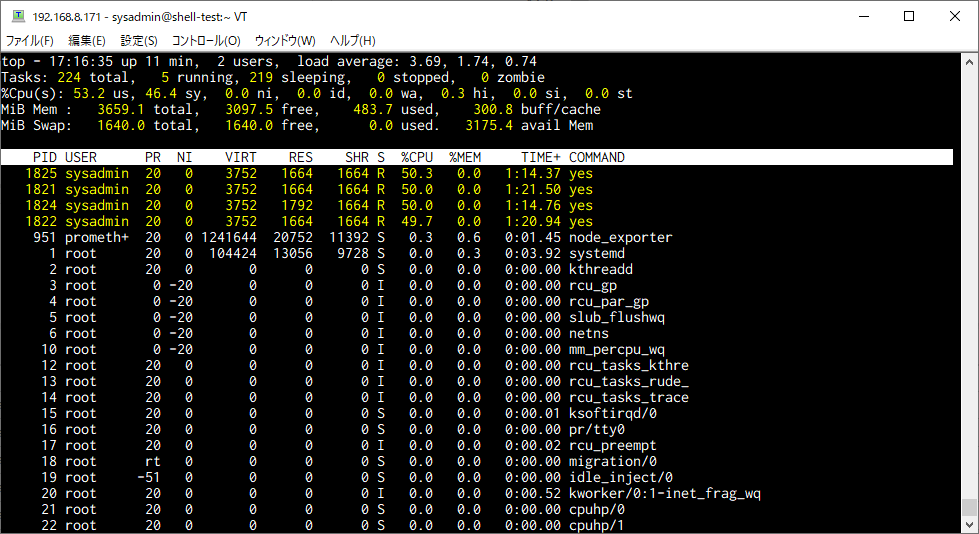This screenshot has height=534, width=979.
Task: Click the rcu_tasks_rude_ command text
Action: (x=629, y=382)
